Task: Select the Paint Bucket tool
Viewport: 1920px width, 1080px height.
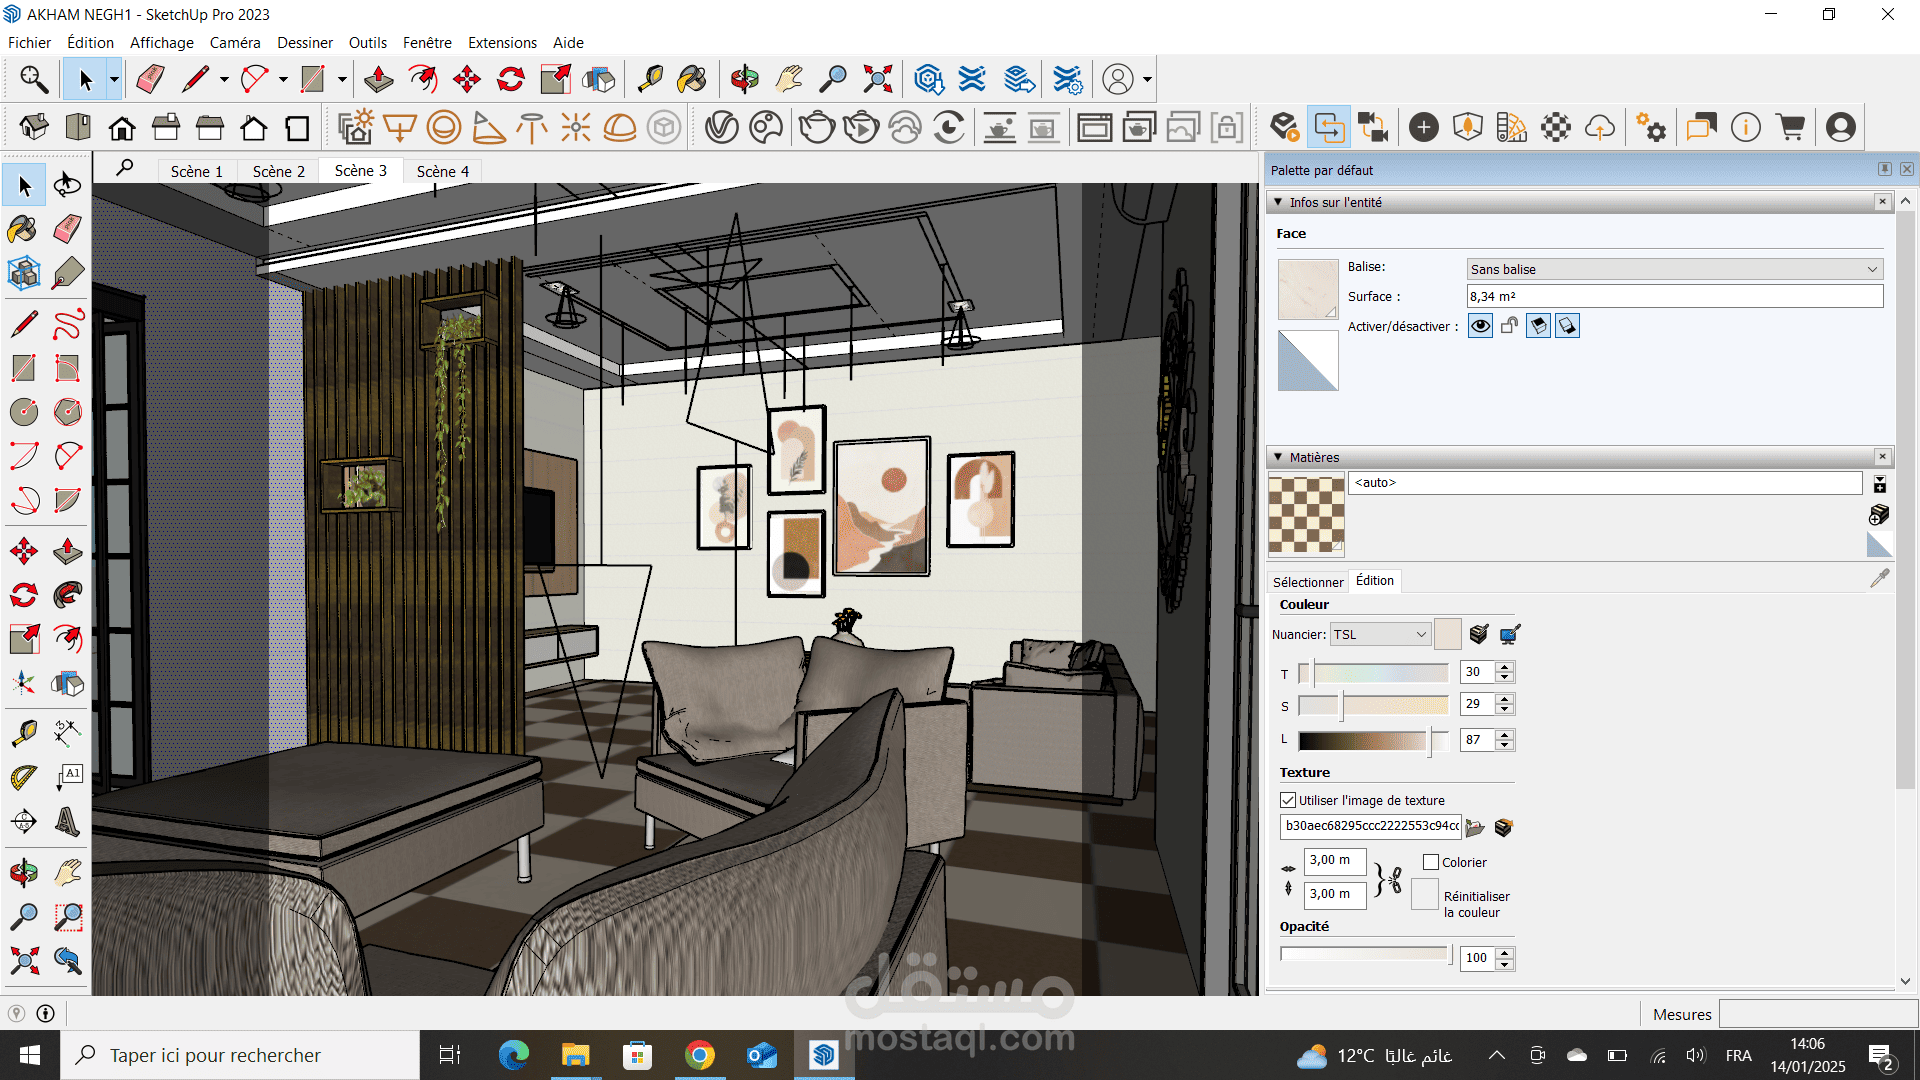Action: point(22,229)
